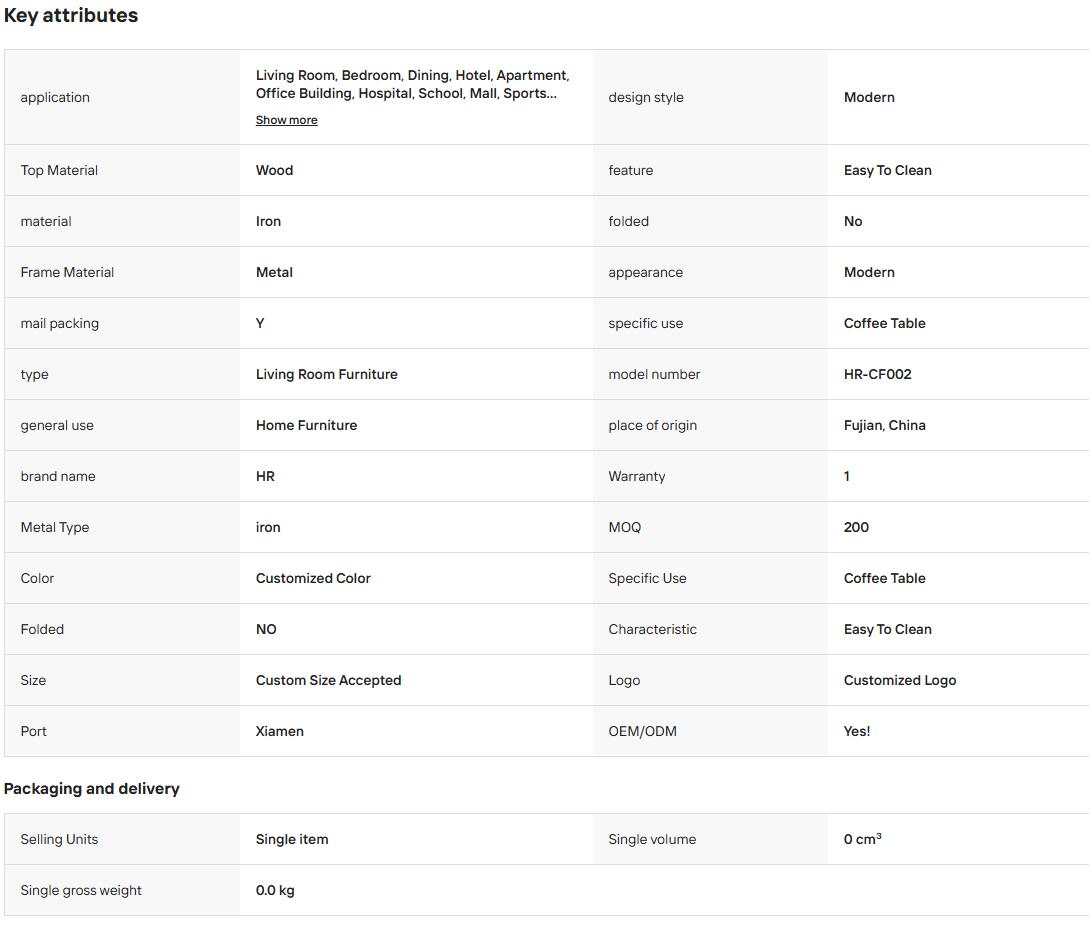Click the Home Furniture general use value
This screenshot has height=947, width=1089.
[306, 425]
